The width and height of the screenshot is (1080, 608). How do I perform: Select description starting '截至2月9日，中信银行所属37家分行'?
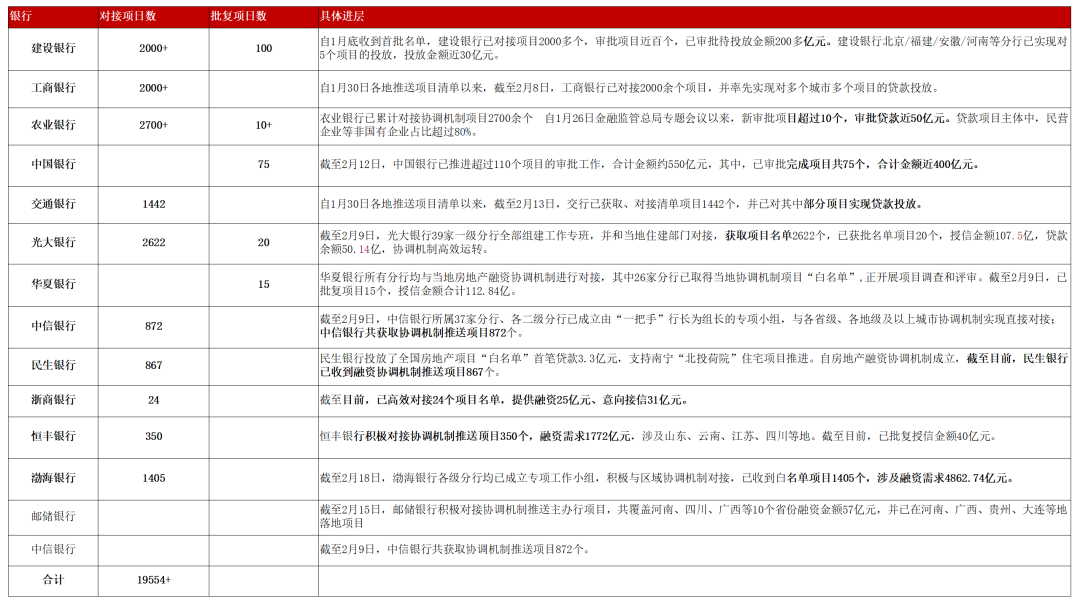[x=689, y=326]
